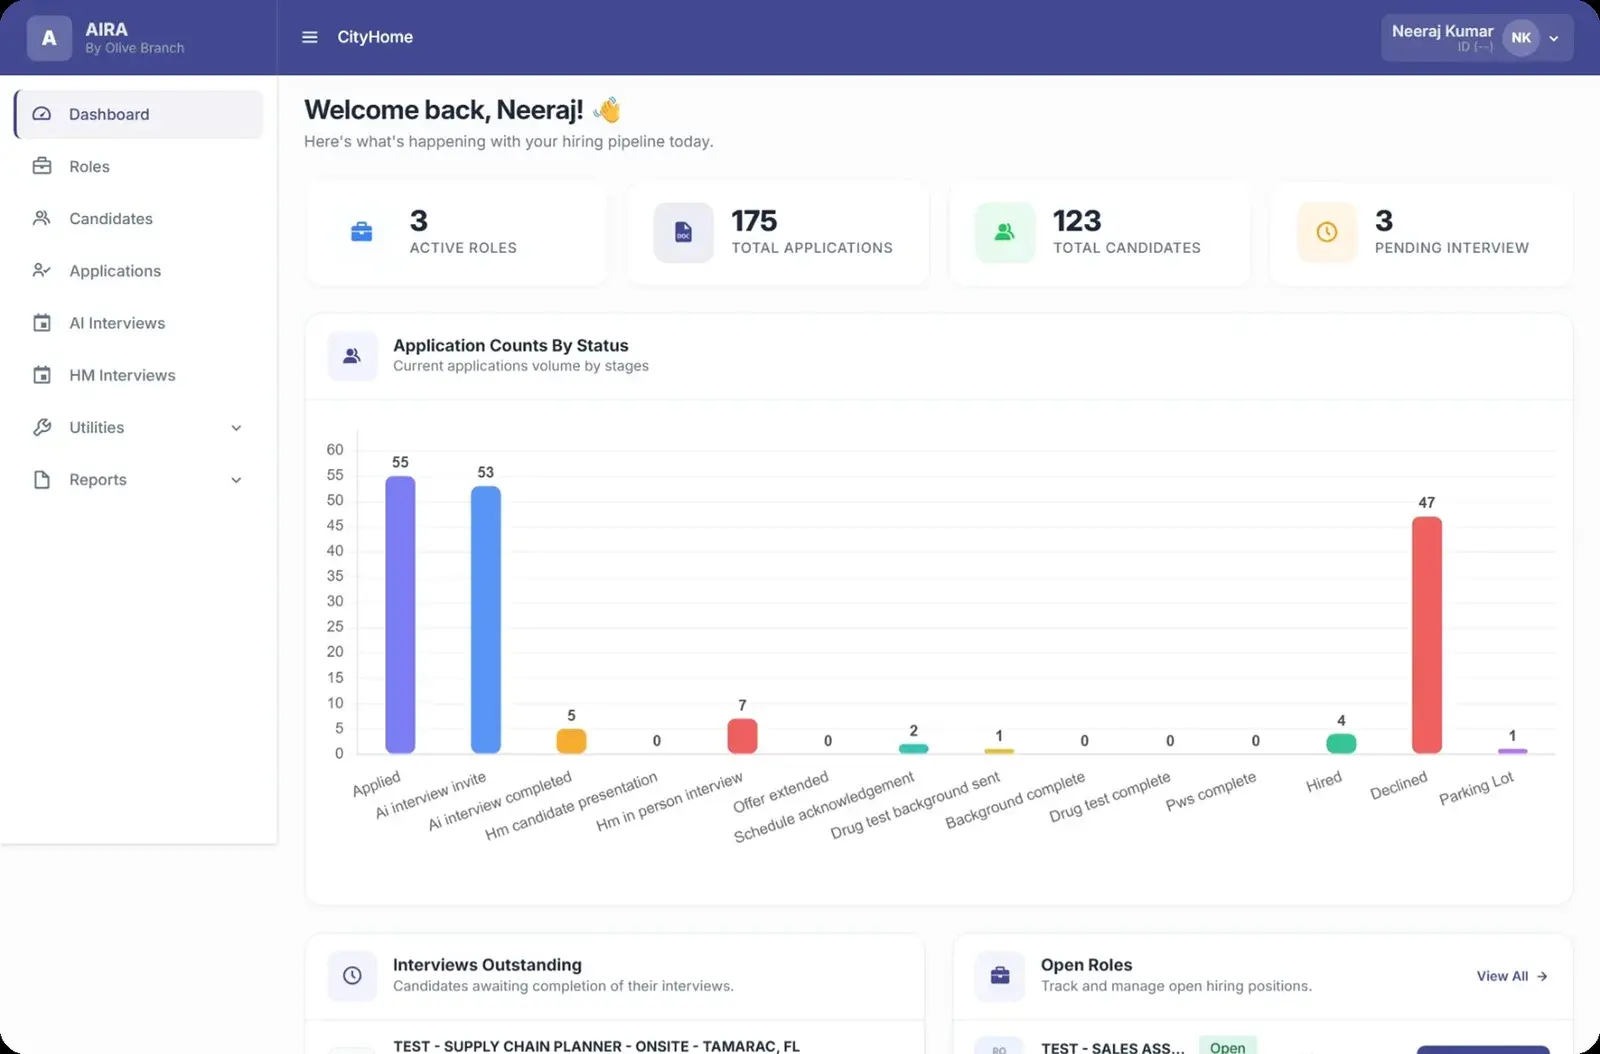Screen dimensions: 1600x1054
Task: Click the Roles briefcase icon in the sidebar
Action: click(x=42, y=166)
